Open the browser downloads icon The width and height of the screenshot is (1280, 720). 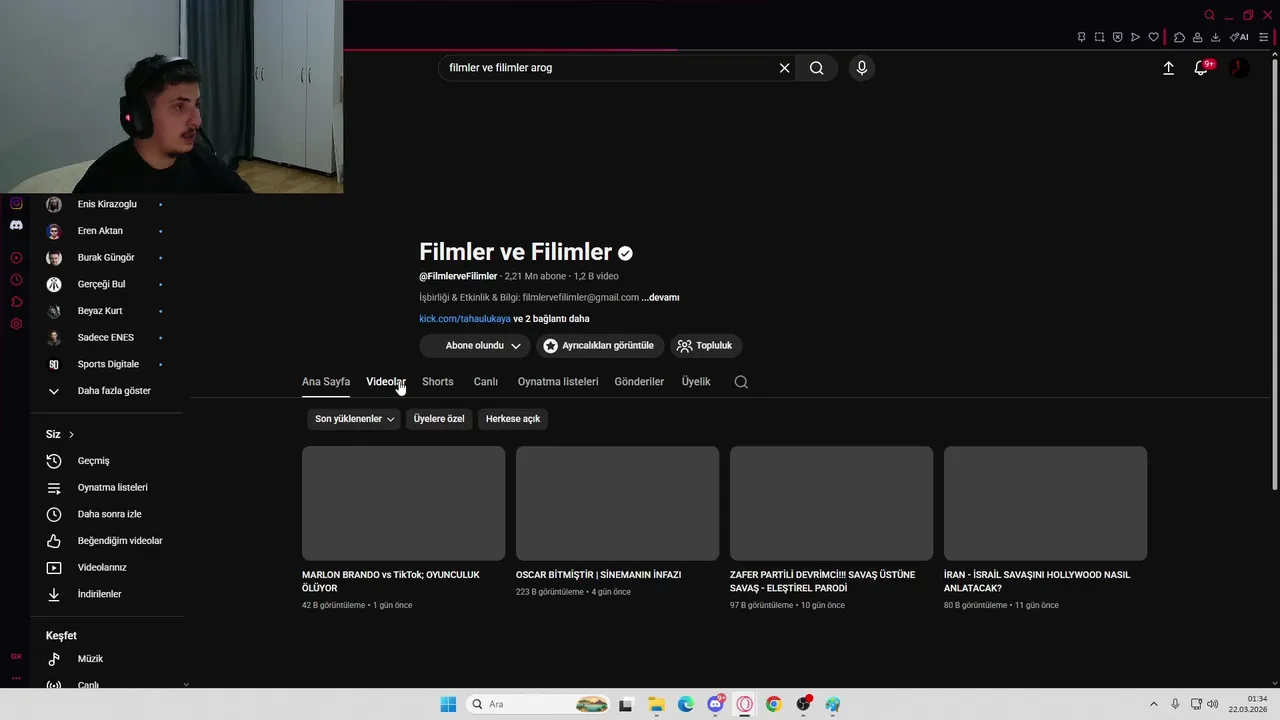point(1215,37)
